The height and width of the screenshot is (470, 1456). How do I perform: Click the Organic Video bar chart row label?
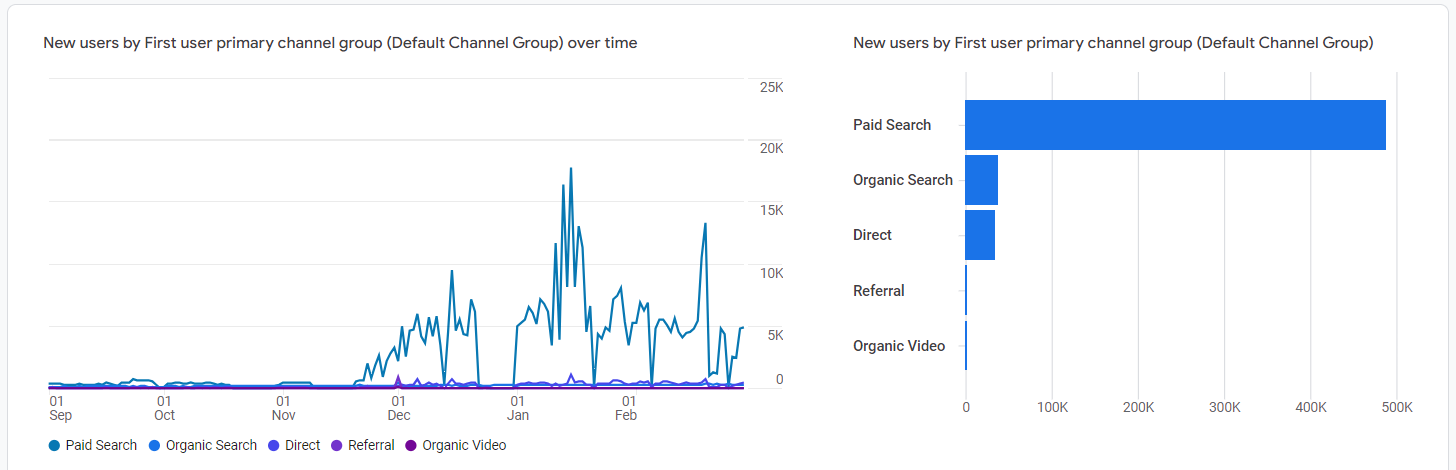898,346
